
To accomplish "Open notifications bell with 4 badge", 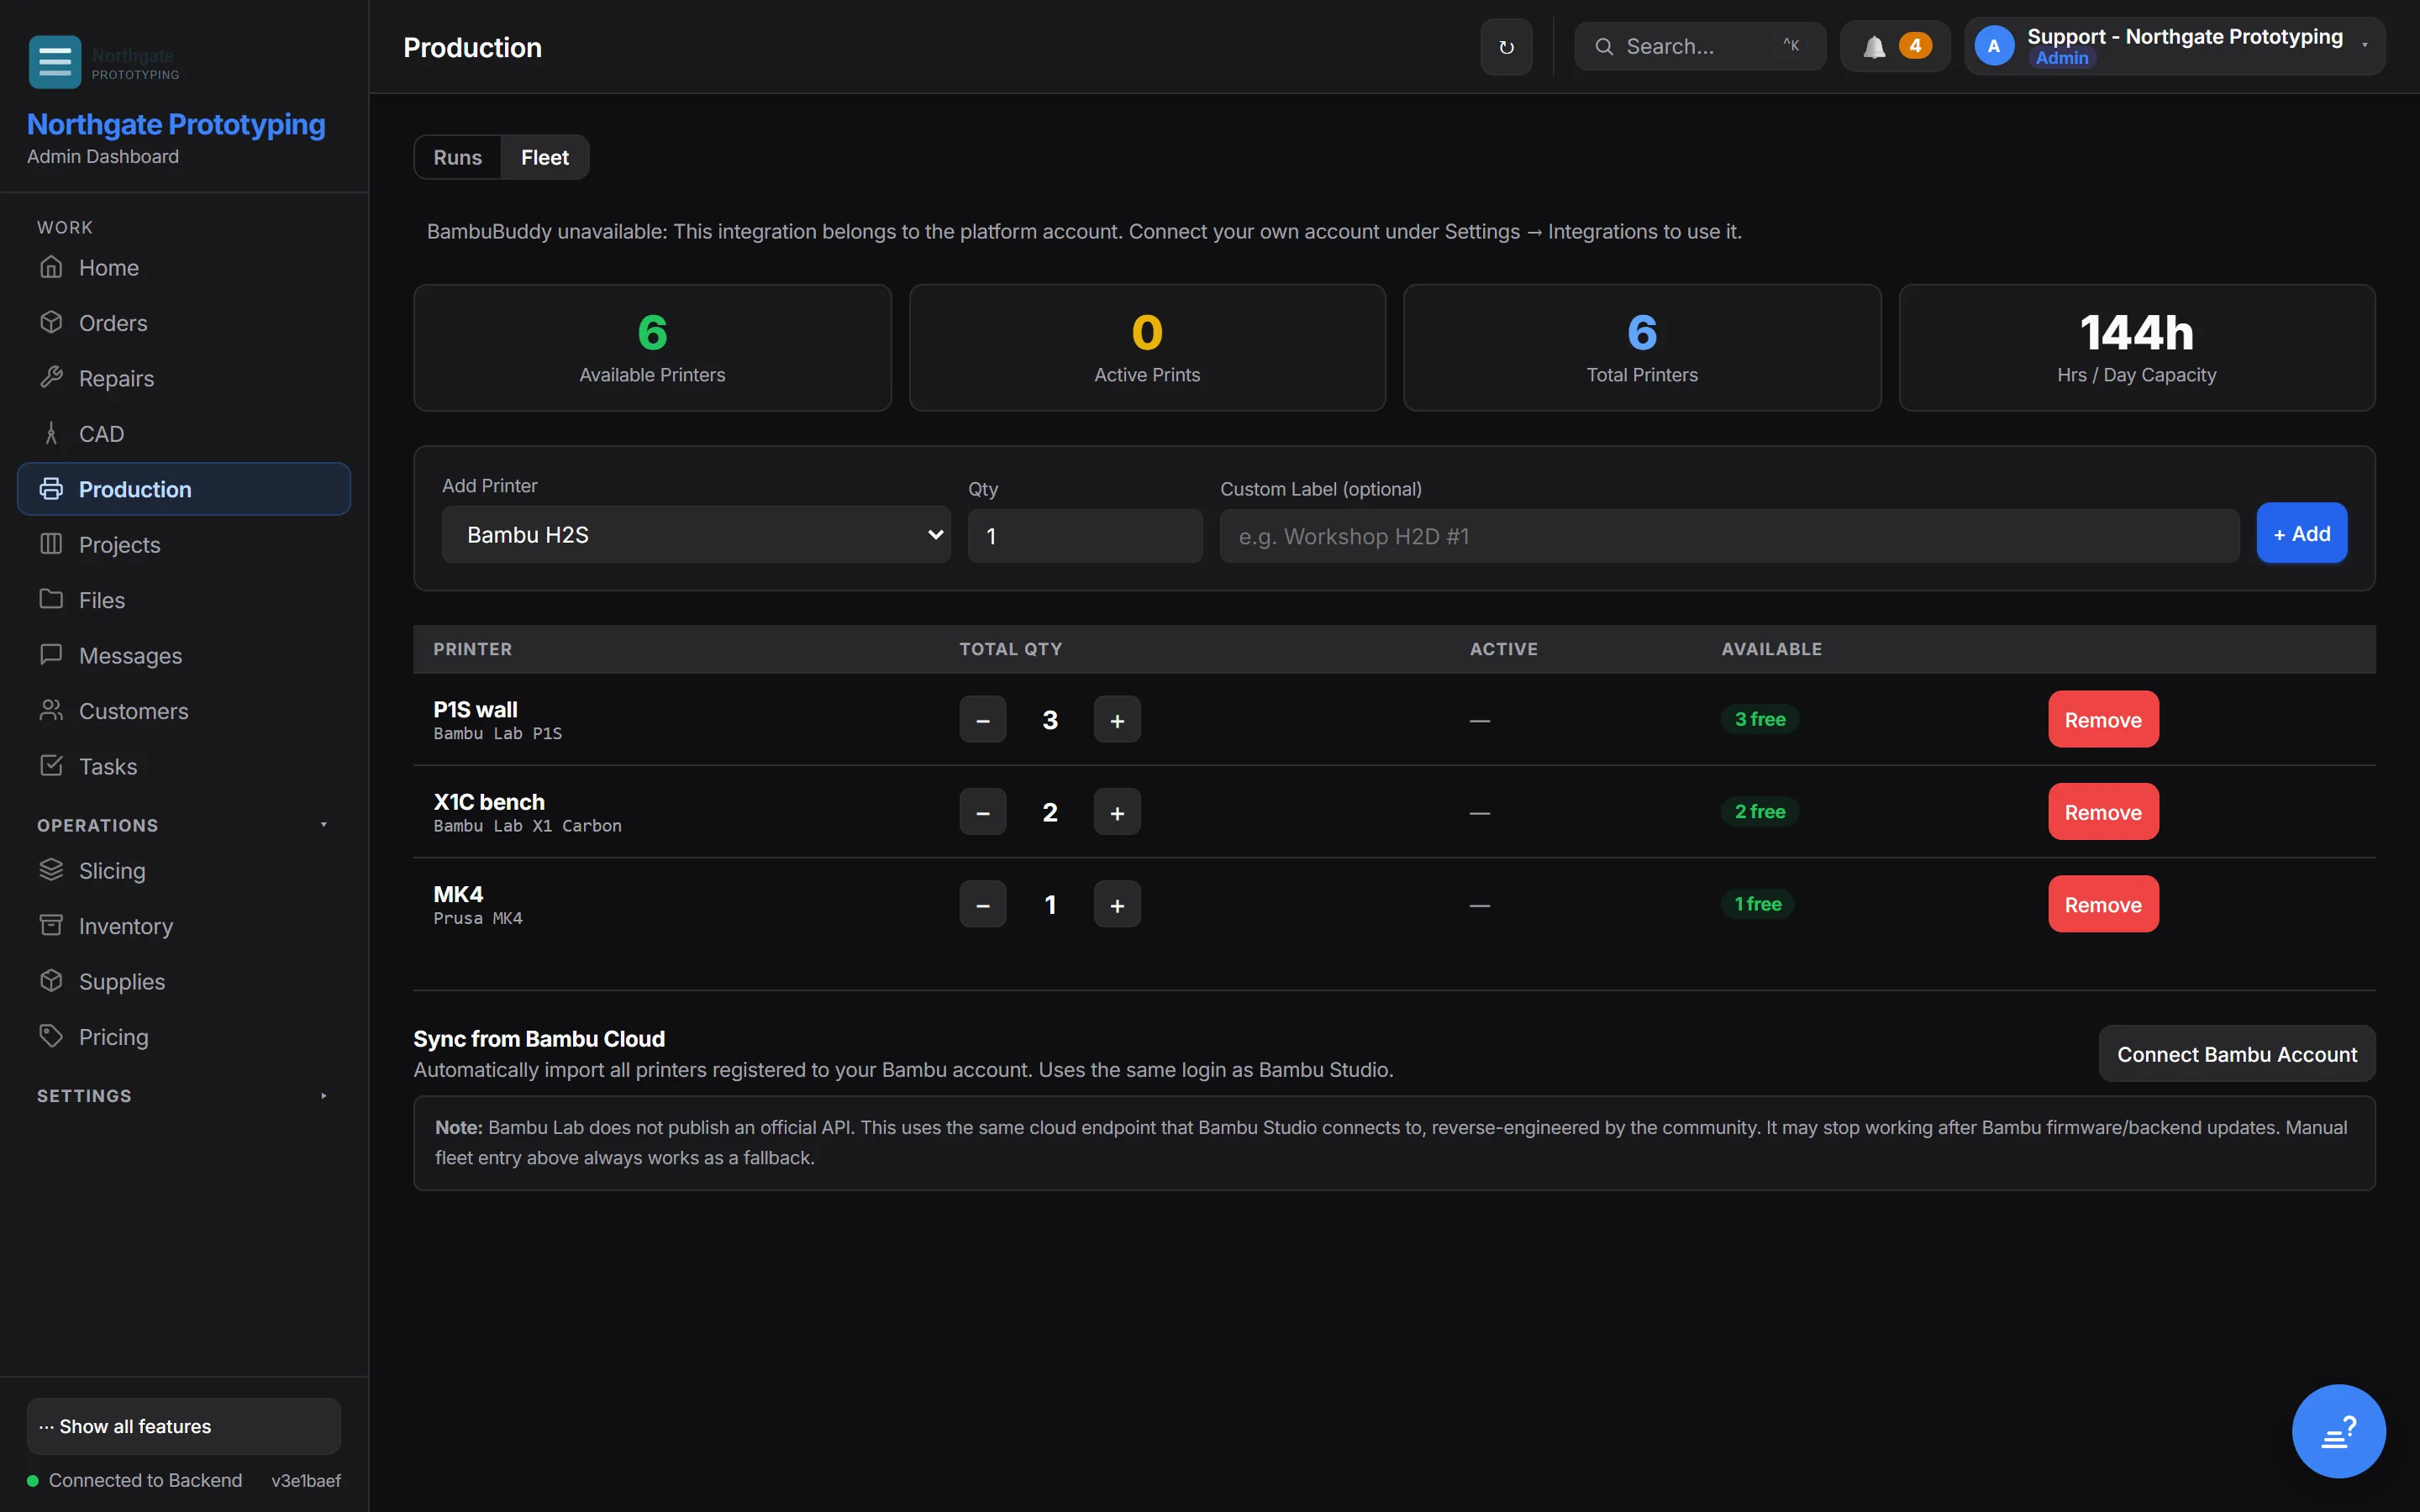I will (1895, 47).
